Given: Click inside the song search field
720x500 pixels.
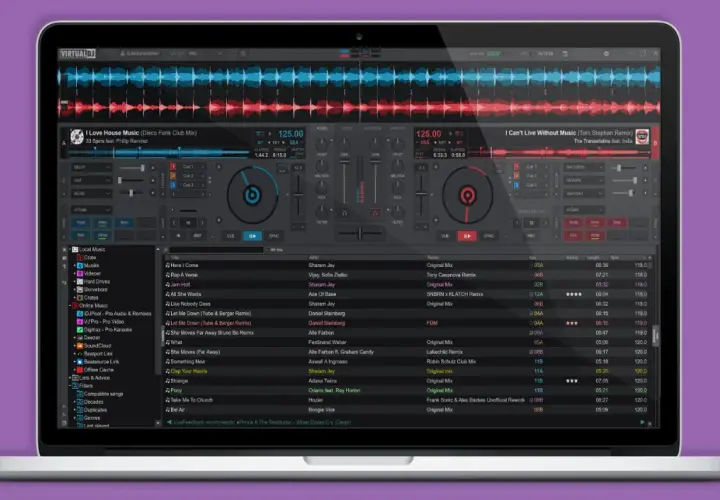Looking at the screenshot, I should [x=216, y=250].
